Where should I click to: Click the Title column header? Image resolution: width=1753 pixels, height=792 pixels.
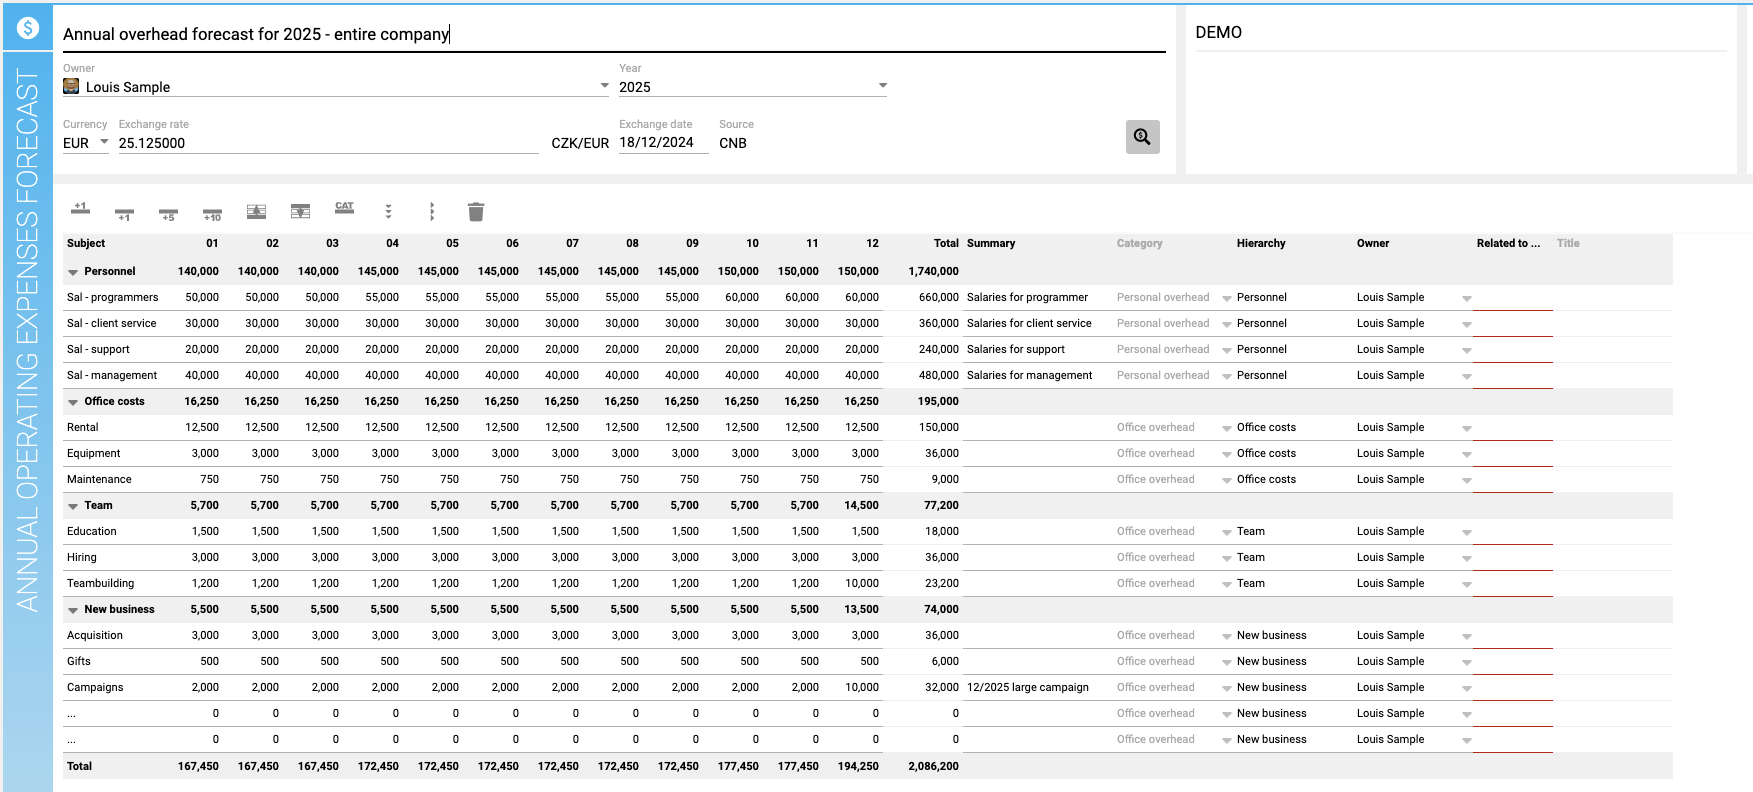(1568, 243)
